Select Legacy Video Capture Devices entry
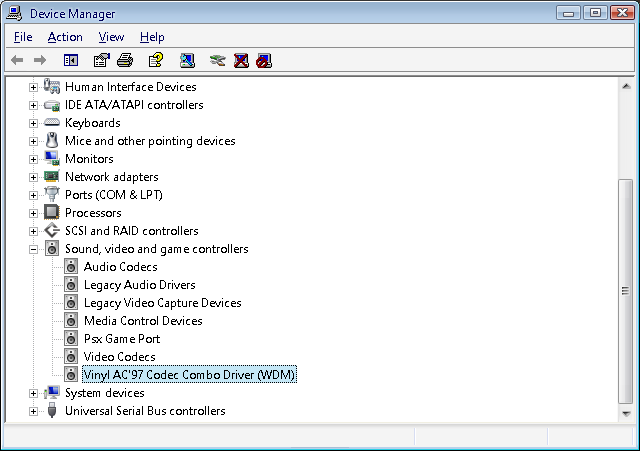The height and width of the screenshot is (451, 640). coord(162,303)
